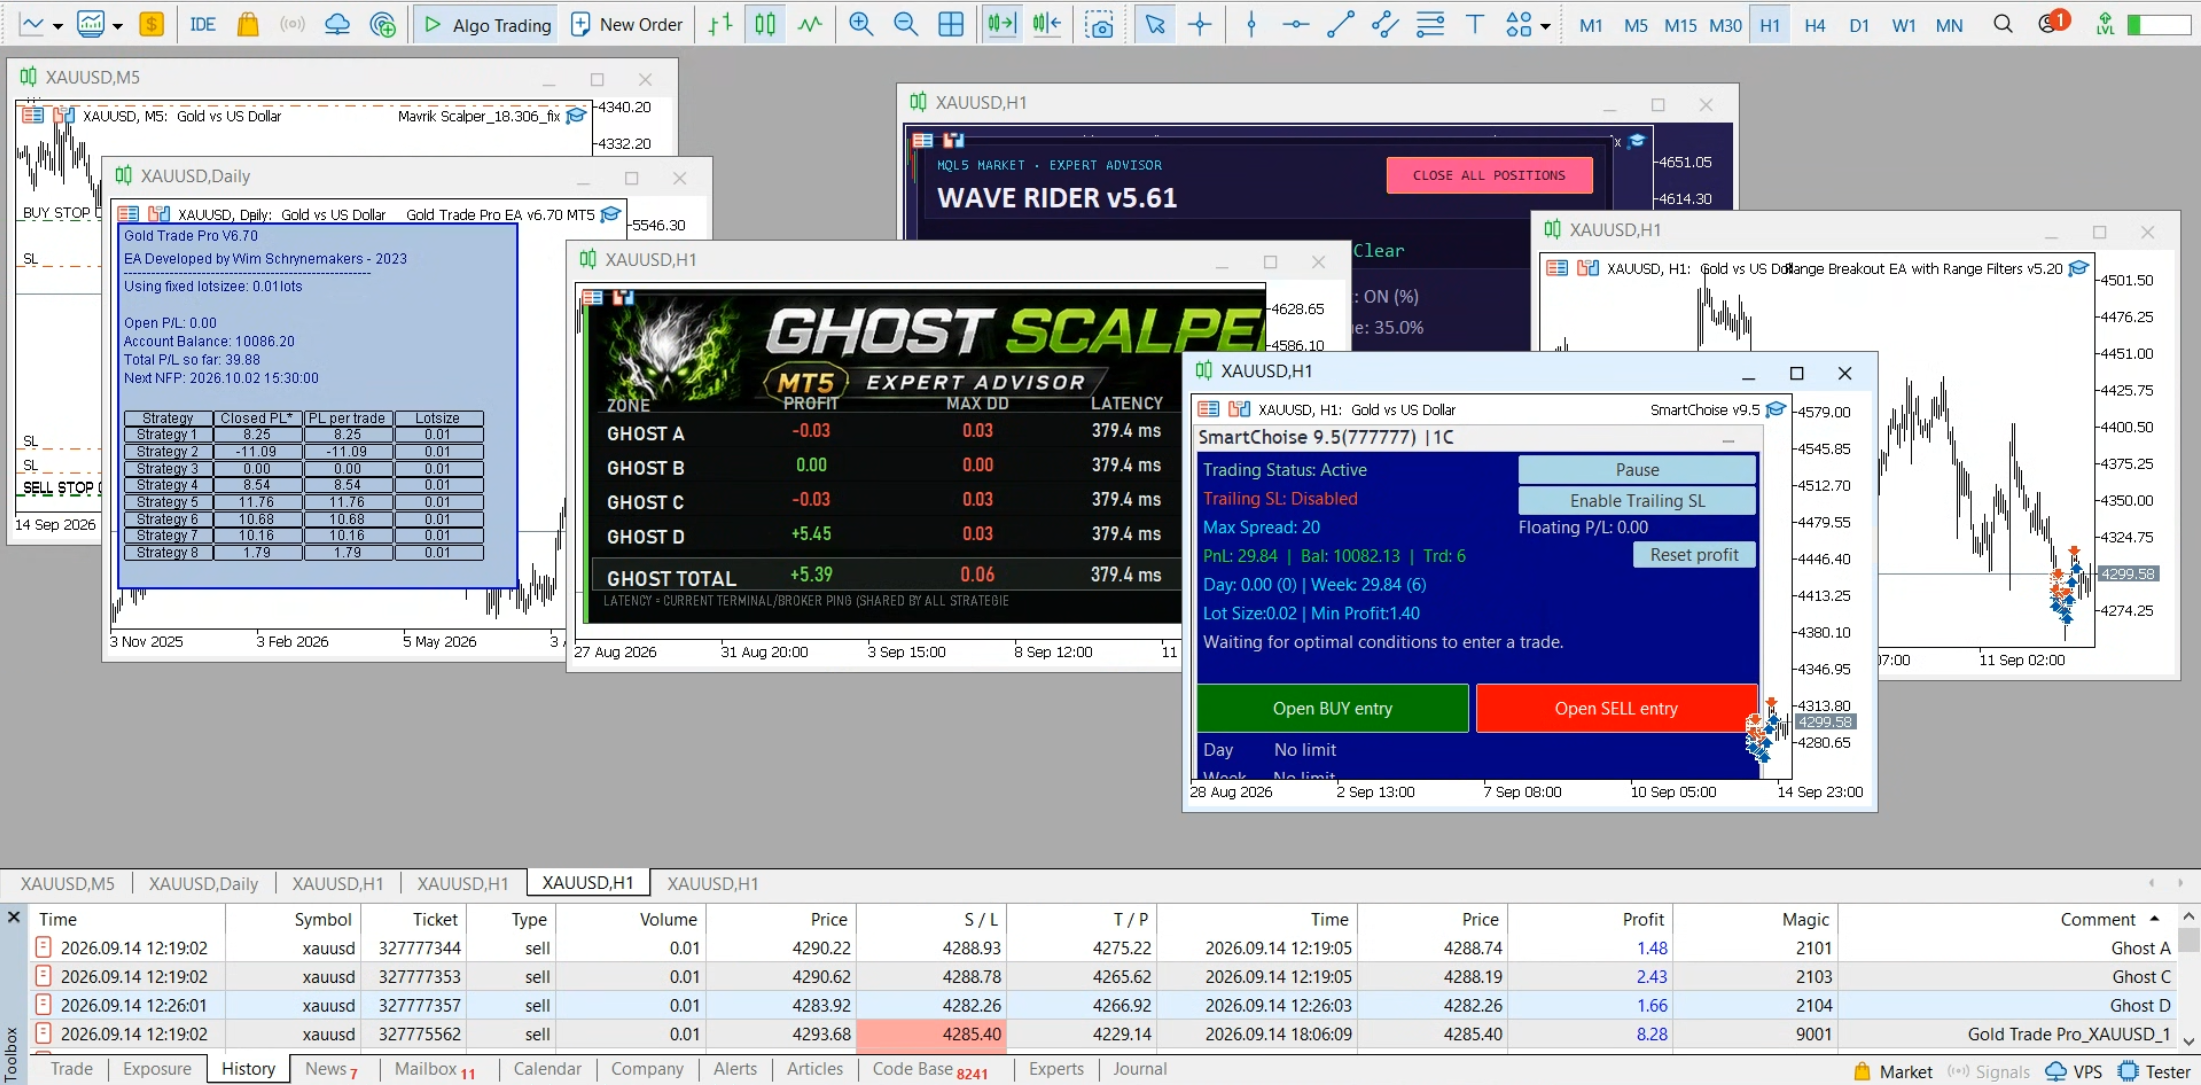This screenshot has height=1085, width=2201.
Task: Tile windows with the grid icon
Action: (951, 24)
